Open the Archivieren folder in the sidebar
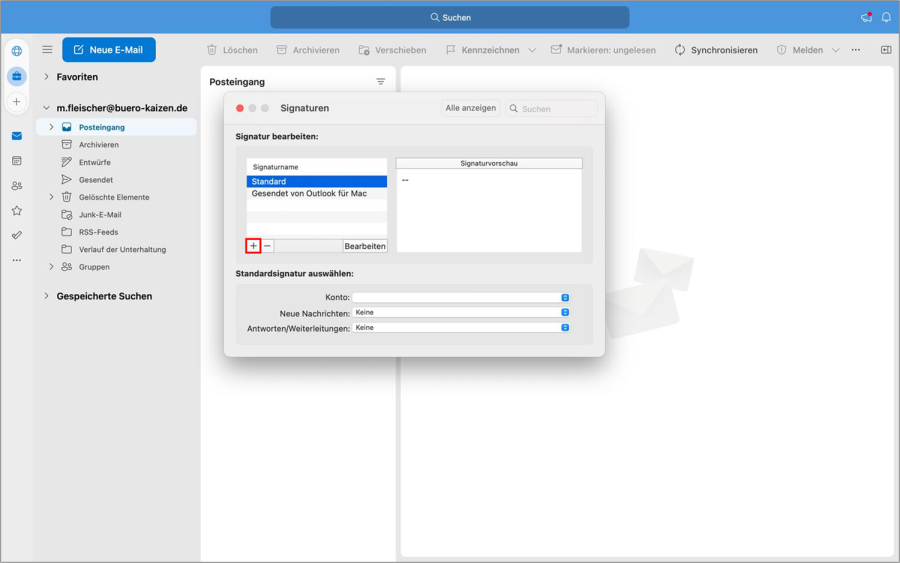Viewport: 900px width, 563px height. coord(99,145)
